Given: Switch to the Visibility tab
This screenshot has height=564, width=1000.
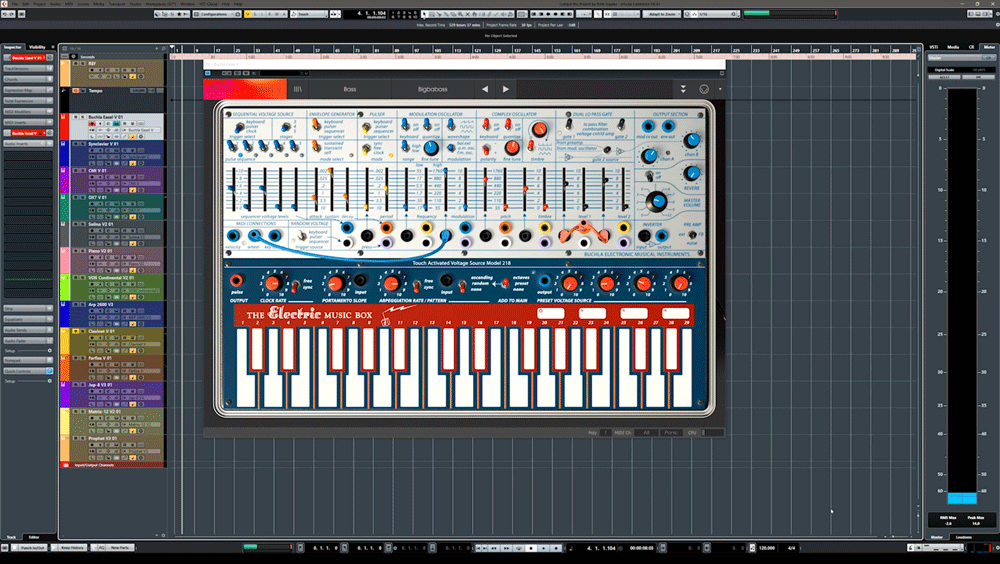Looking at the screenshot, I should [x=37, y=47].
